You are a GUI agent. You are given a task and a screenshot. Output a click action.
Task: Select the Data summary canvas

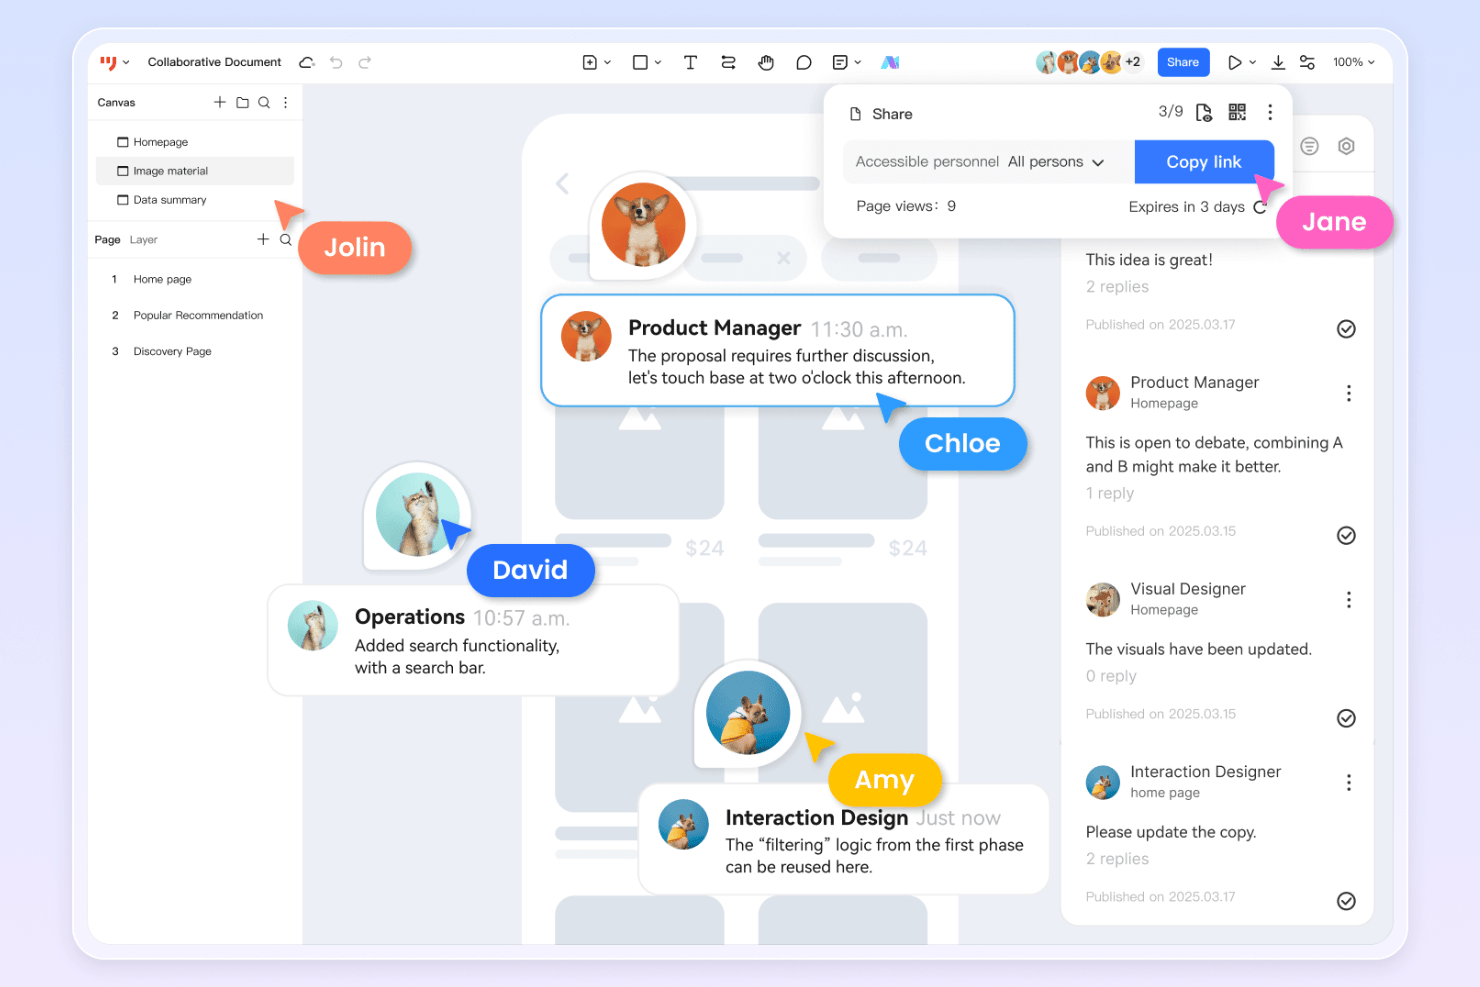(x=195, y=200)
